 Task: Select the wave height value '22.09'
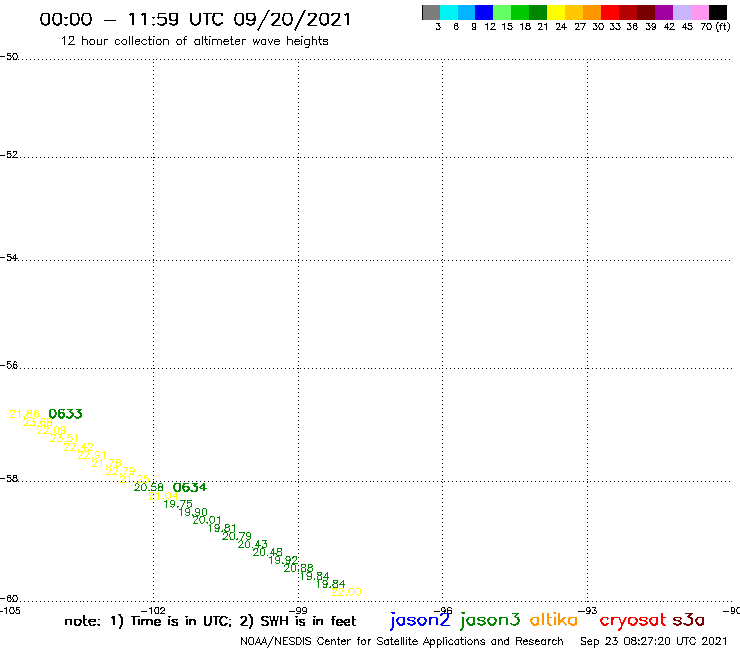click(x=51, y=431)
